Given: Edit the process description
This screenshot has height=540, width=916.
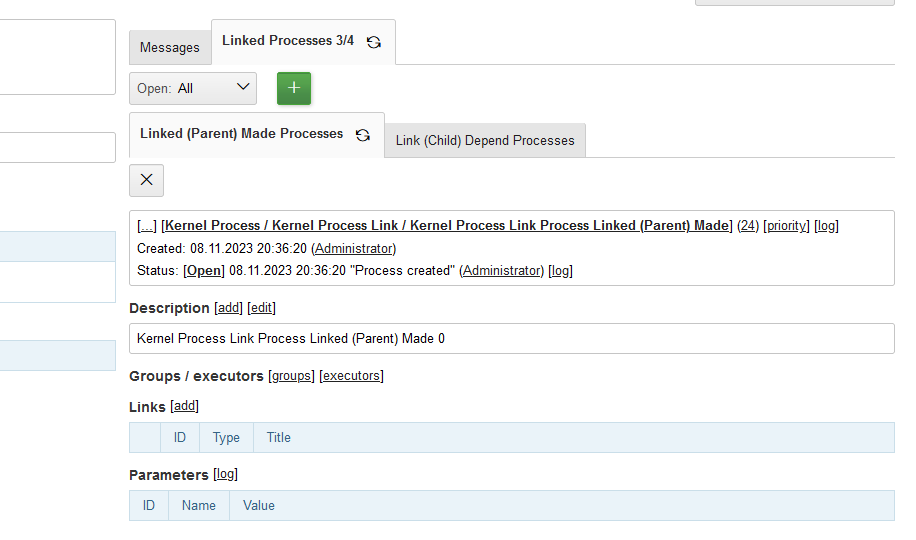Looking at the screenshot, I should click(x=261, y=308).
